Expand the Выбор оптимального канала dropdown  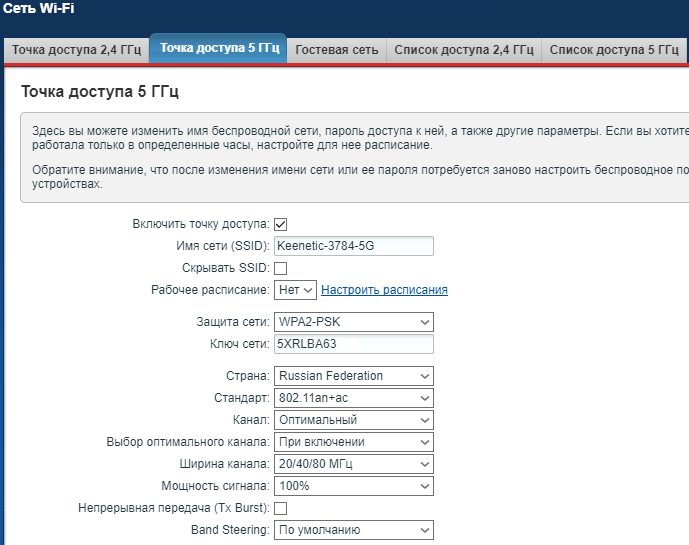pos(353,442)
